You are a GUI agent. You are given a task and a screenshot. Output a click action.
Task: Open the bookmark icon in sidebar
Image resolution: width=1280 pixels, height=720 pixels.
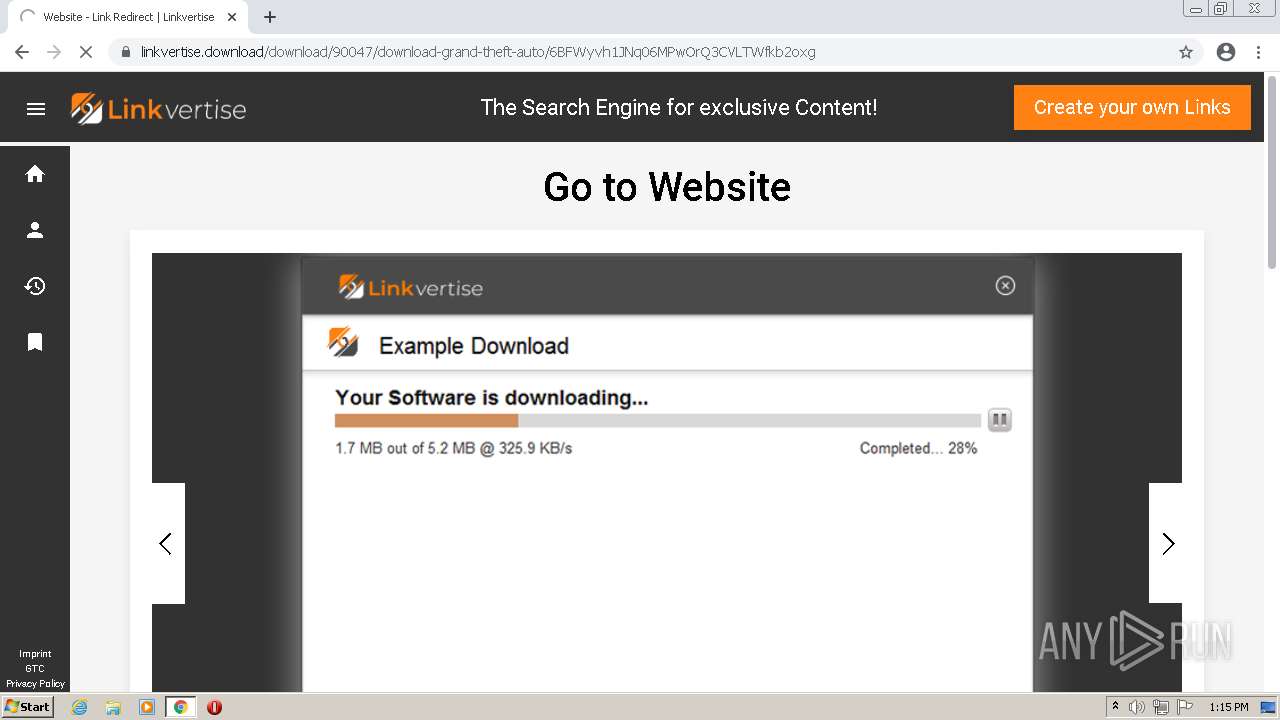[x=35, y=342]
